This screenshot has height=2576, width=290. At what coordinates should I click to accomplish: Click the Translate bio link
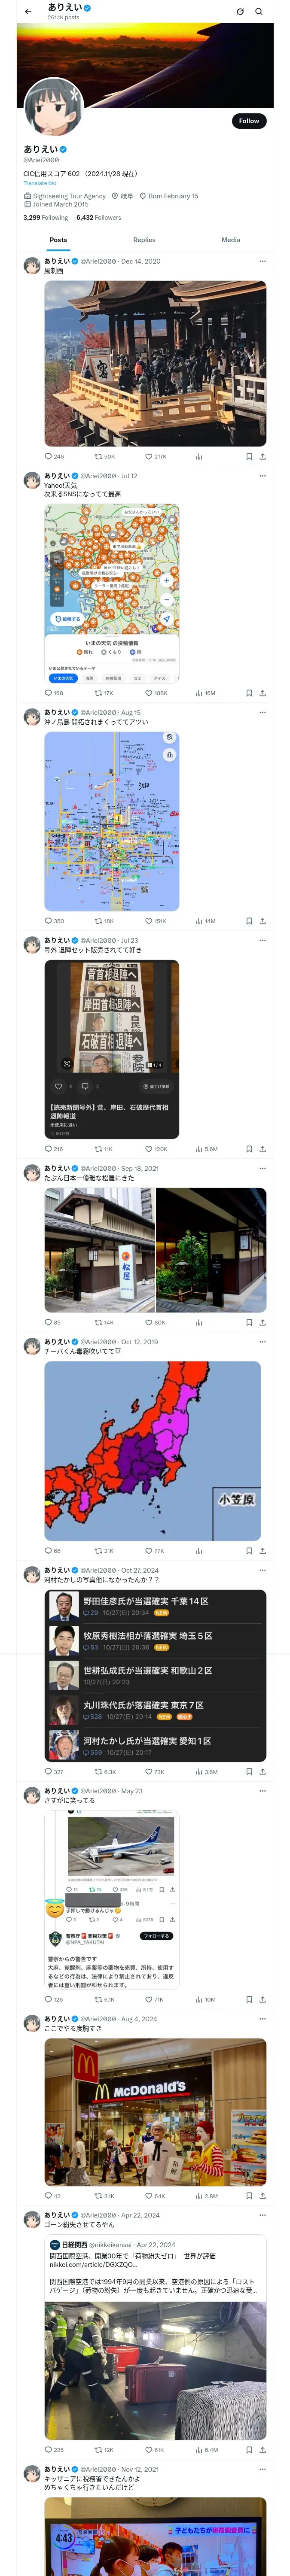(40, 183)
